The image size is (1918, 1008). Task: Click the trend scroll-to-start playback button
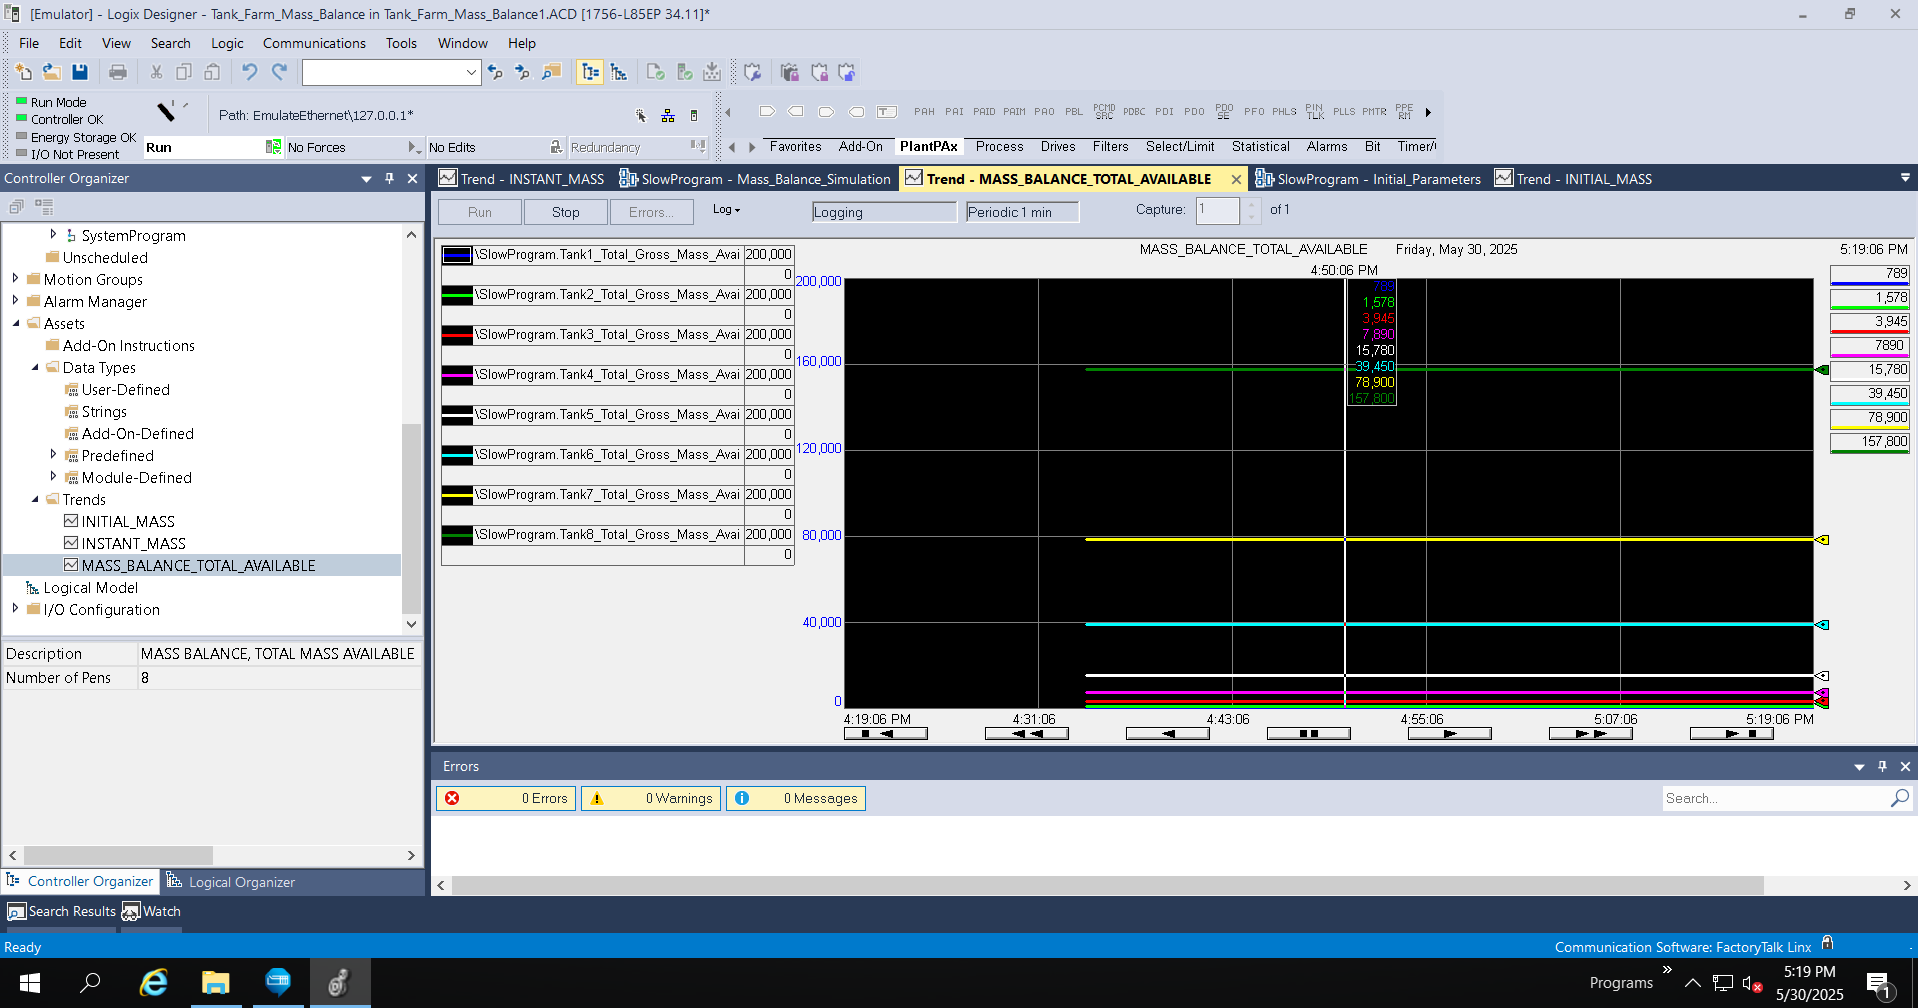coord(885,733)
